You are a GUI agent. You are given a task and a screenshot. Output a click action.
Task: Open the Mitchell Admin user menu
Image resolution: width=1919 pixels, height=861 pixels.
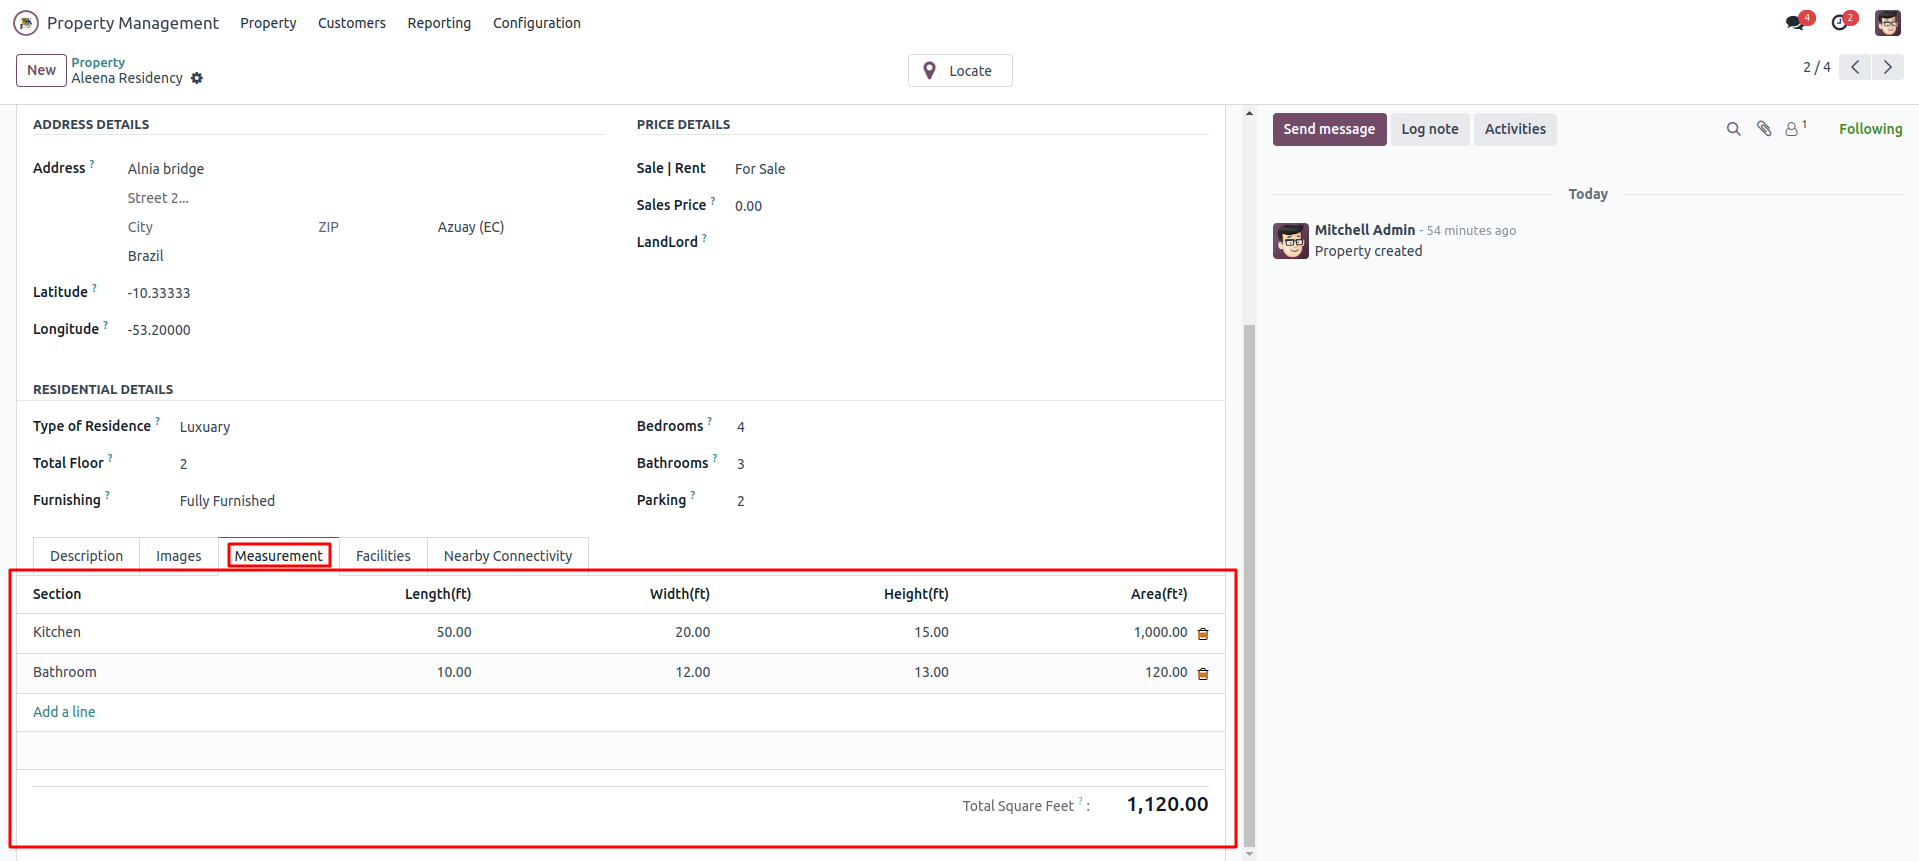(x=1888, y=22)
